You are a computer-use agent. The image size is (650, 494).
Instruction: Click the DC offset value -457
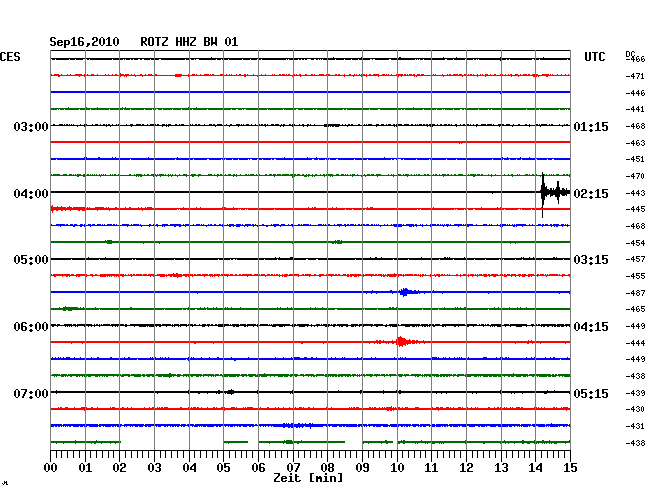[635, 259]
